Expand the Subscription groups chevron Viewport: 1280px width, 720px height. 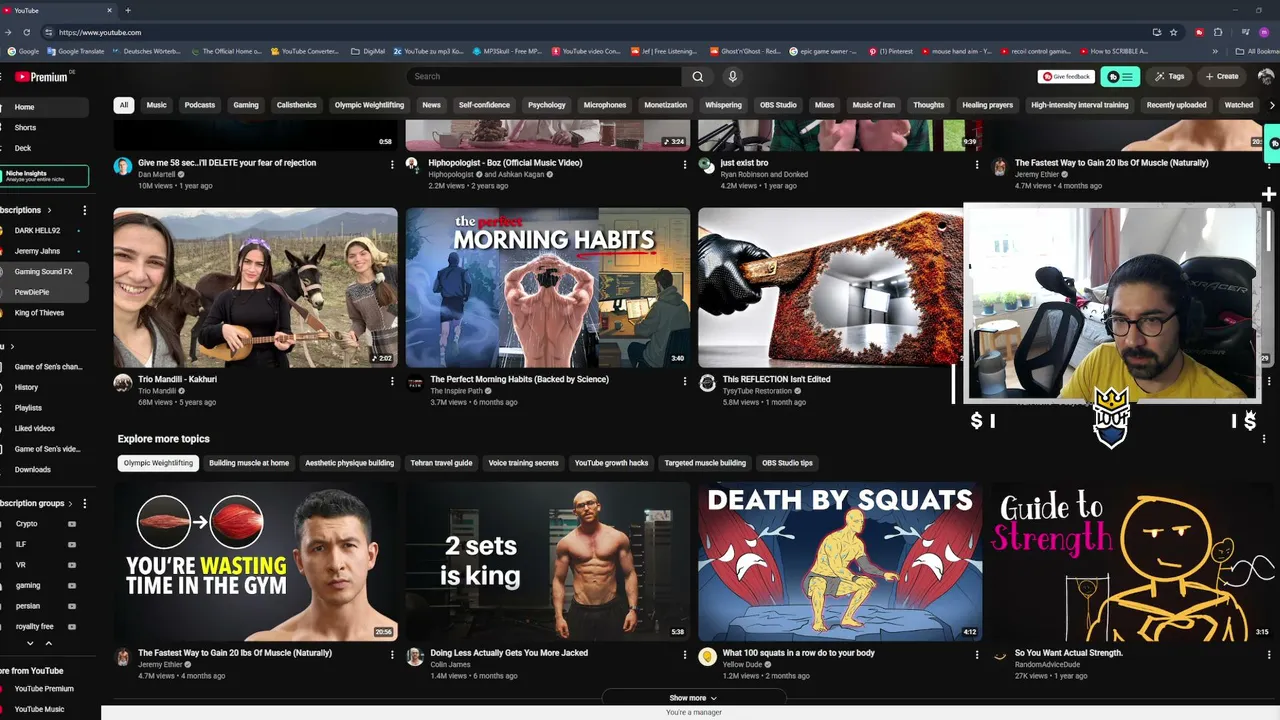(x=72, y=503)
